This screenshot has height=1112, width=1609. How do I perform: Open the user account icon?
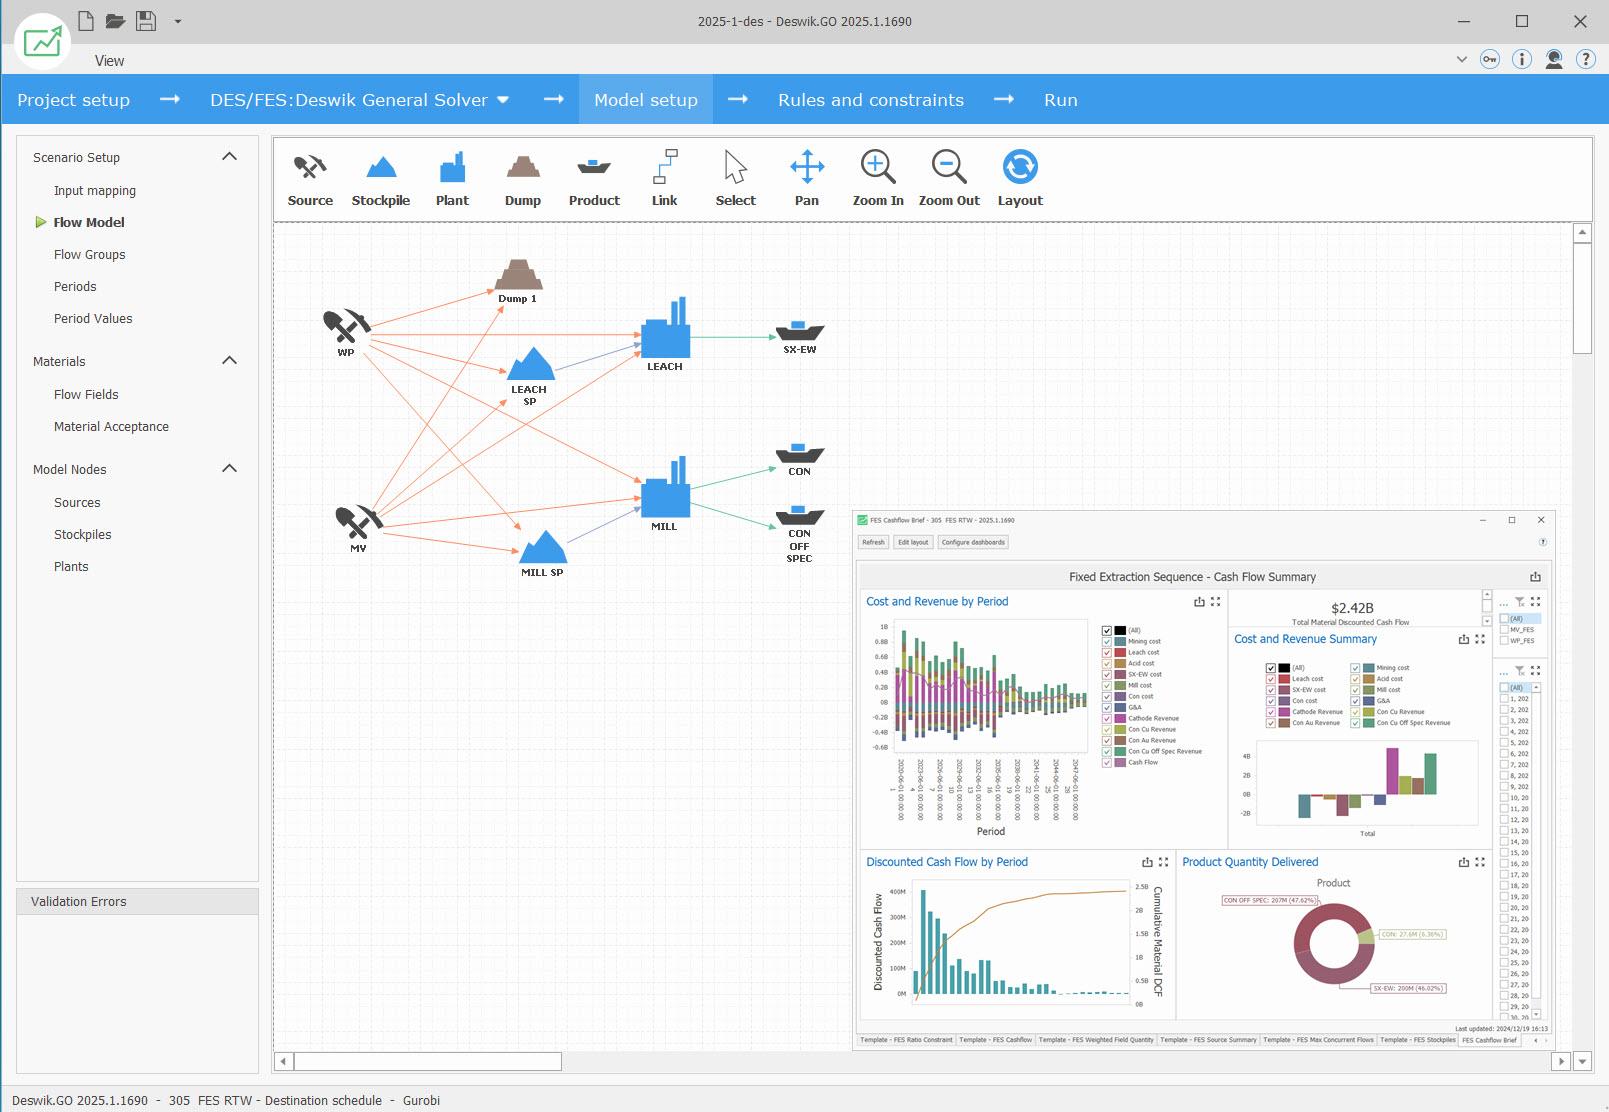click(1554, 59)
